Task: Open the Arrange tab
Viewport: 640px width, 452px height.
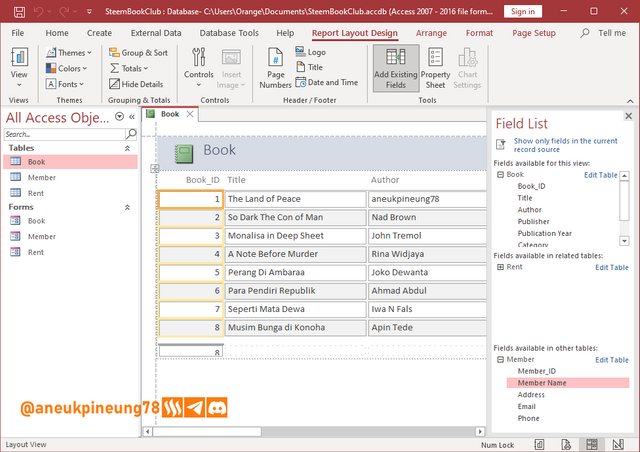Action: pyautogui.click(x=431, y=33)
